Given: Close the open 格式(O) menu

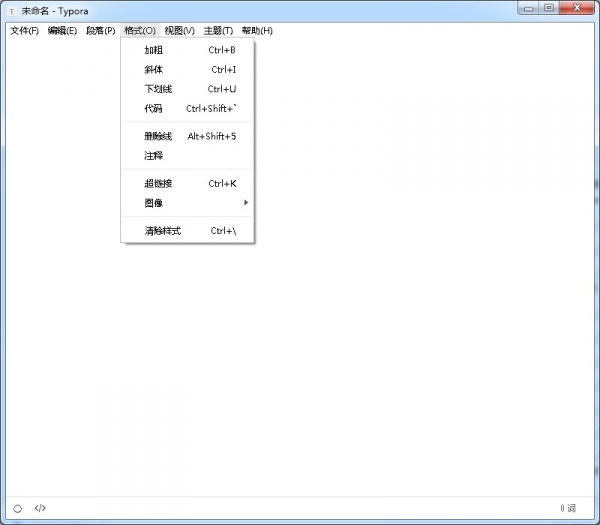Looking at the screenshot, I should click(x=140, y=31).
